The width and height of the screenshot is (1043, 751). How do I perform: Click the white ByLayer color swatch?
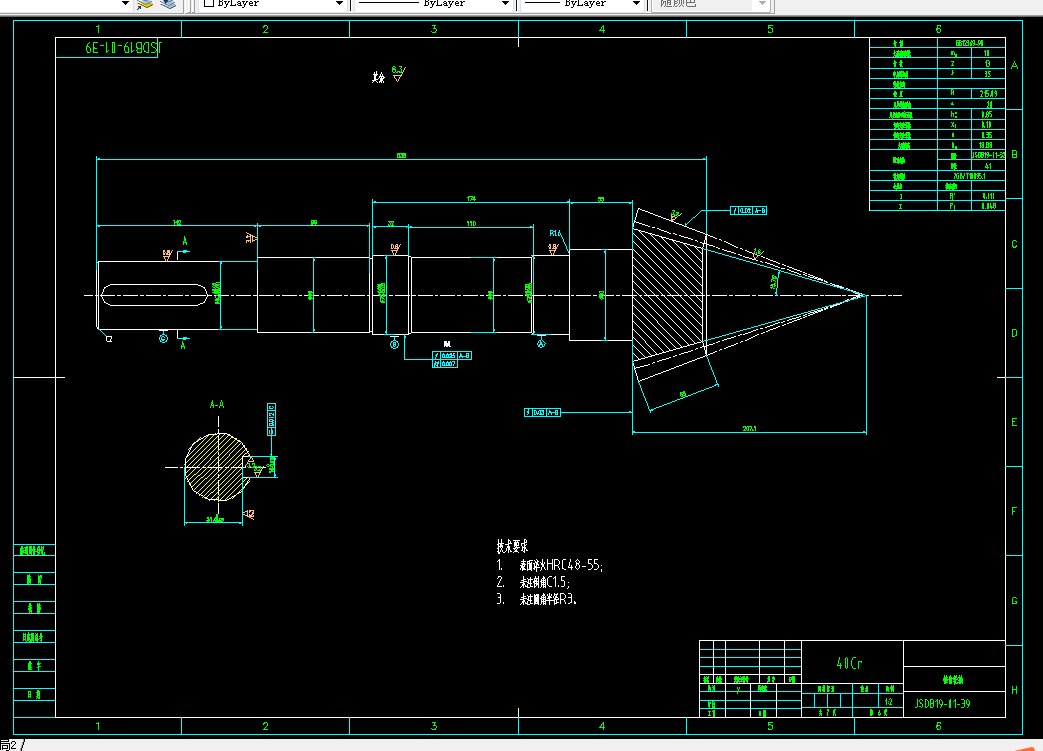coord(209,3)
